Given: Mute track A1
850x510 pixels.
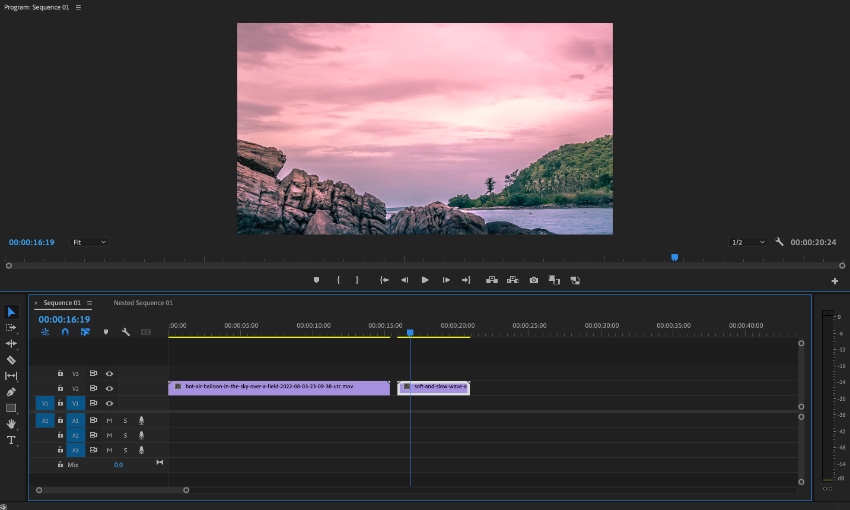Looking at the screenshot, I should tap(110, 421).
